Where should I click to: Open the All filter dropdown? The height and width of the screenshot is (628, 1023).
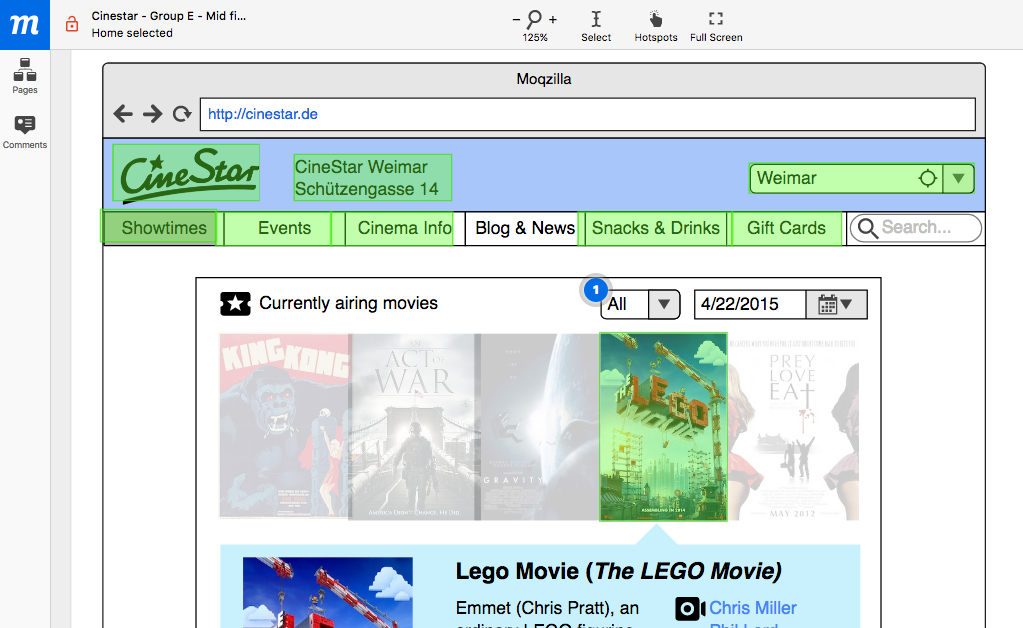664,304
